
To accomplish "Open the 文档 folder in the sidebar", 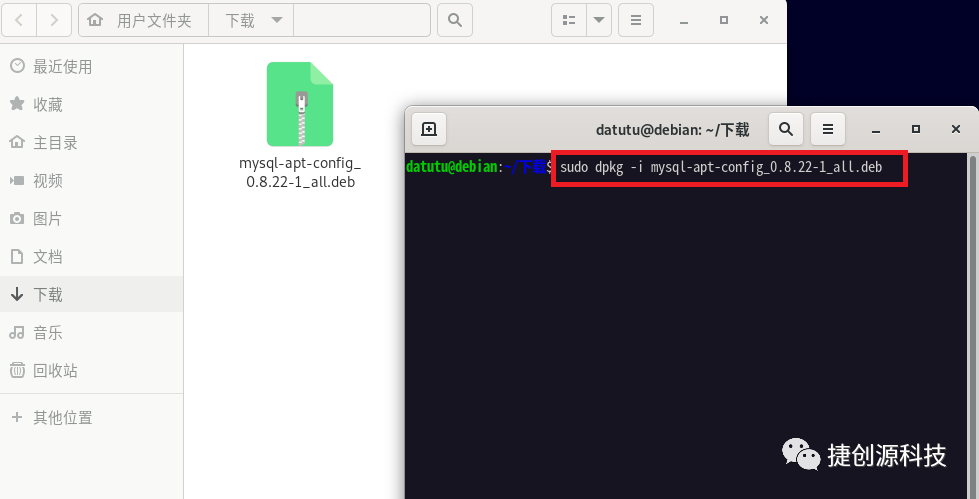I will (92, 257).
